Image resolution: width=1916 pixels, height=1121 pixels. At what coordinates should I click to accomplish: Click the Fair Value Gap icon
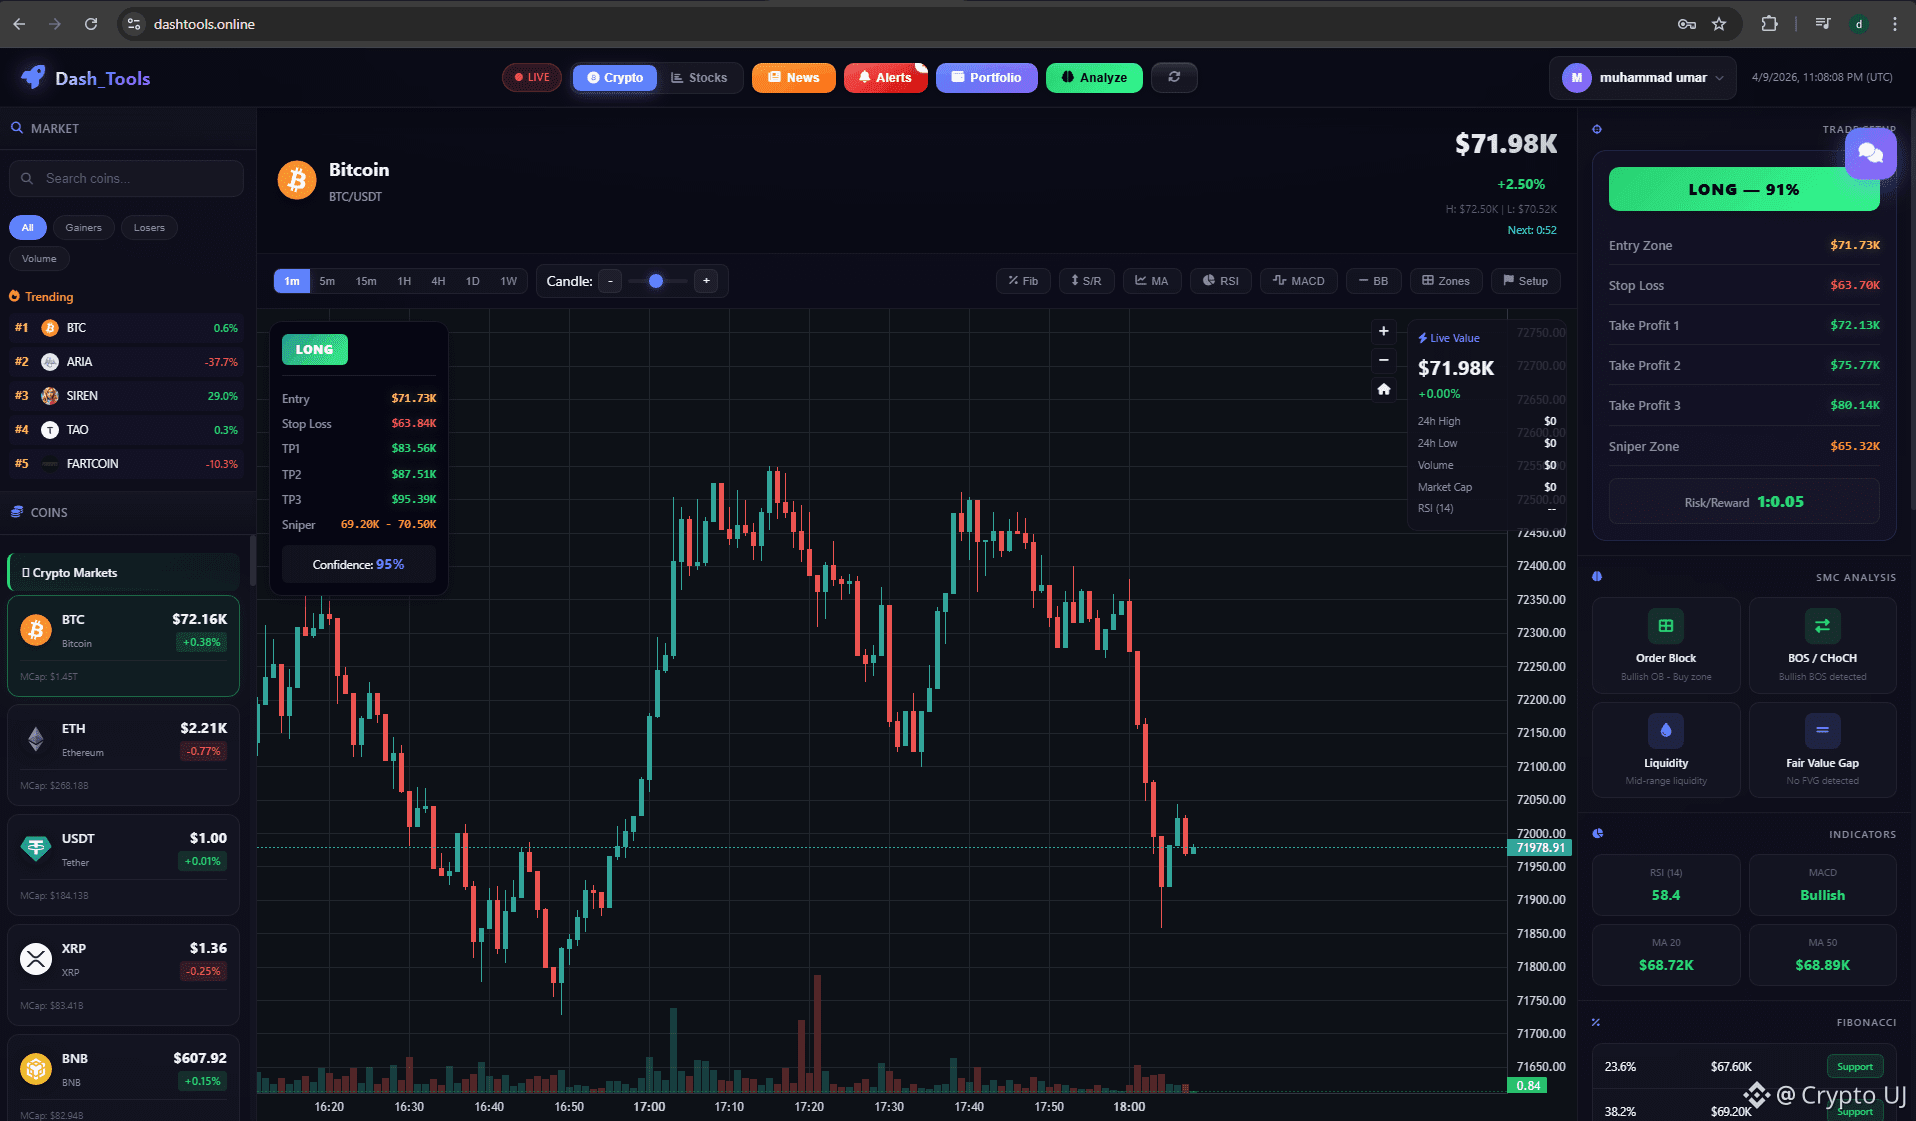click(x=1822, y=730)
